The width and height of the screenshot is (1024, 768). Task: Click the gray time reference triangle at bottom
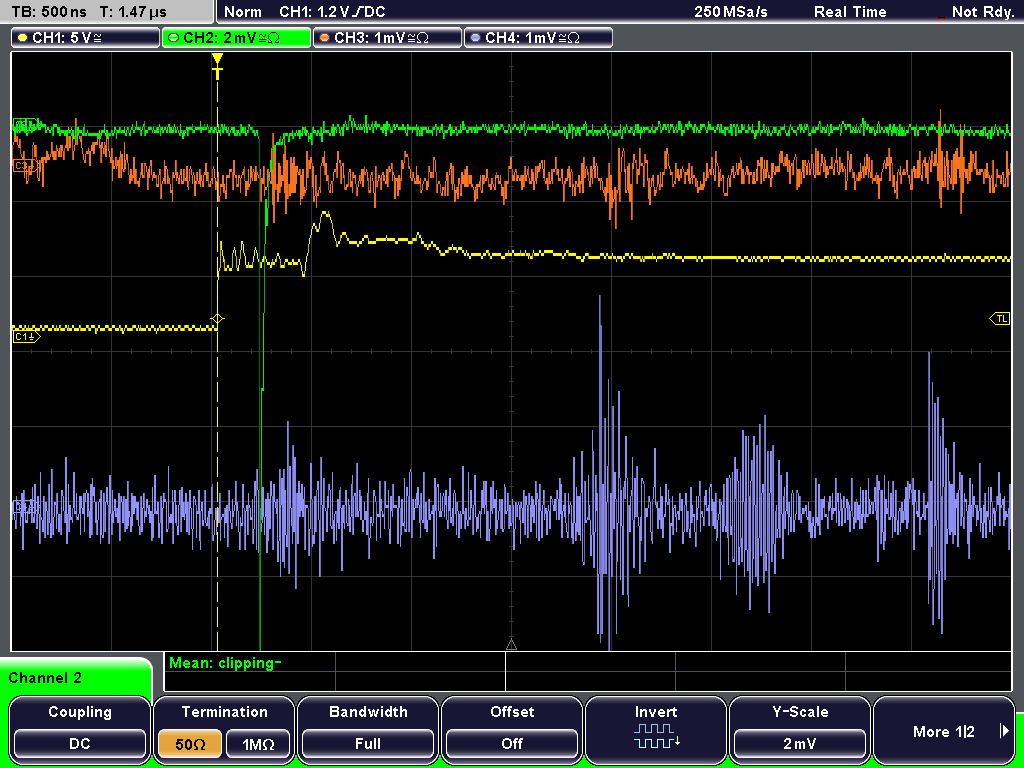click(x=511, y=645)
